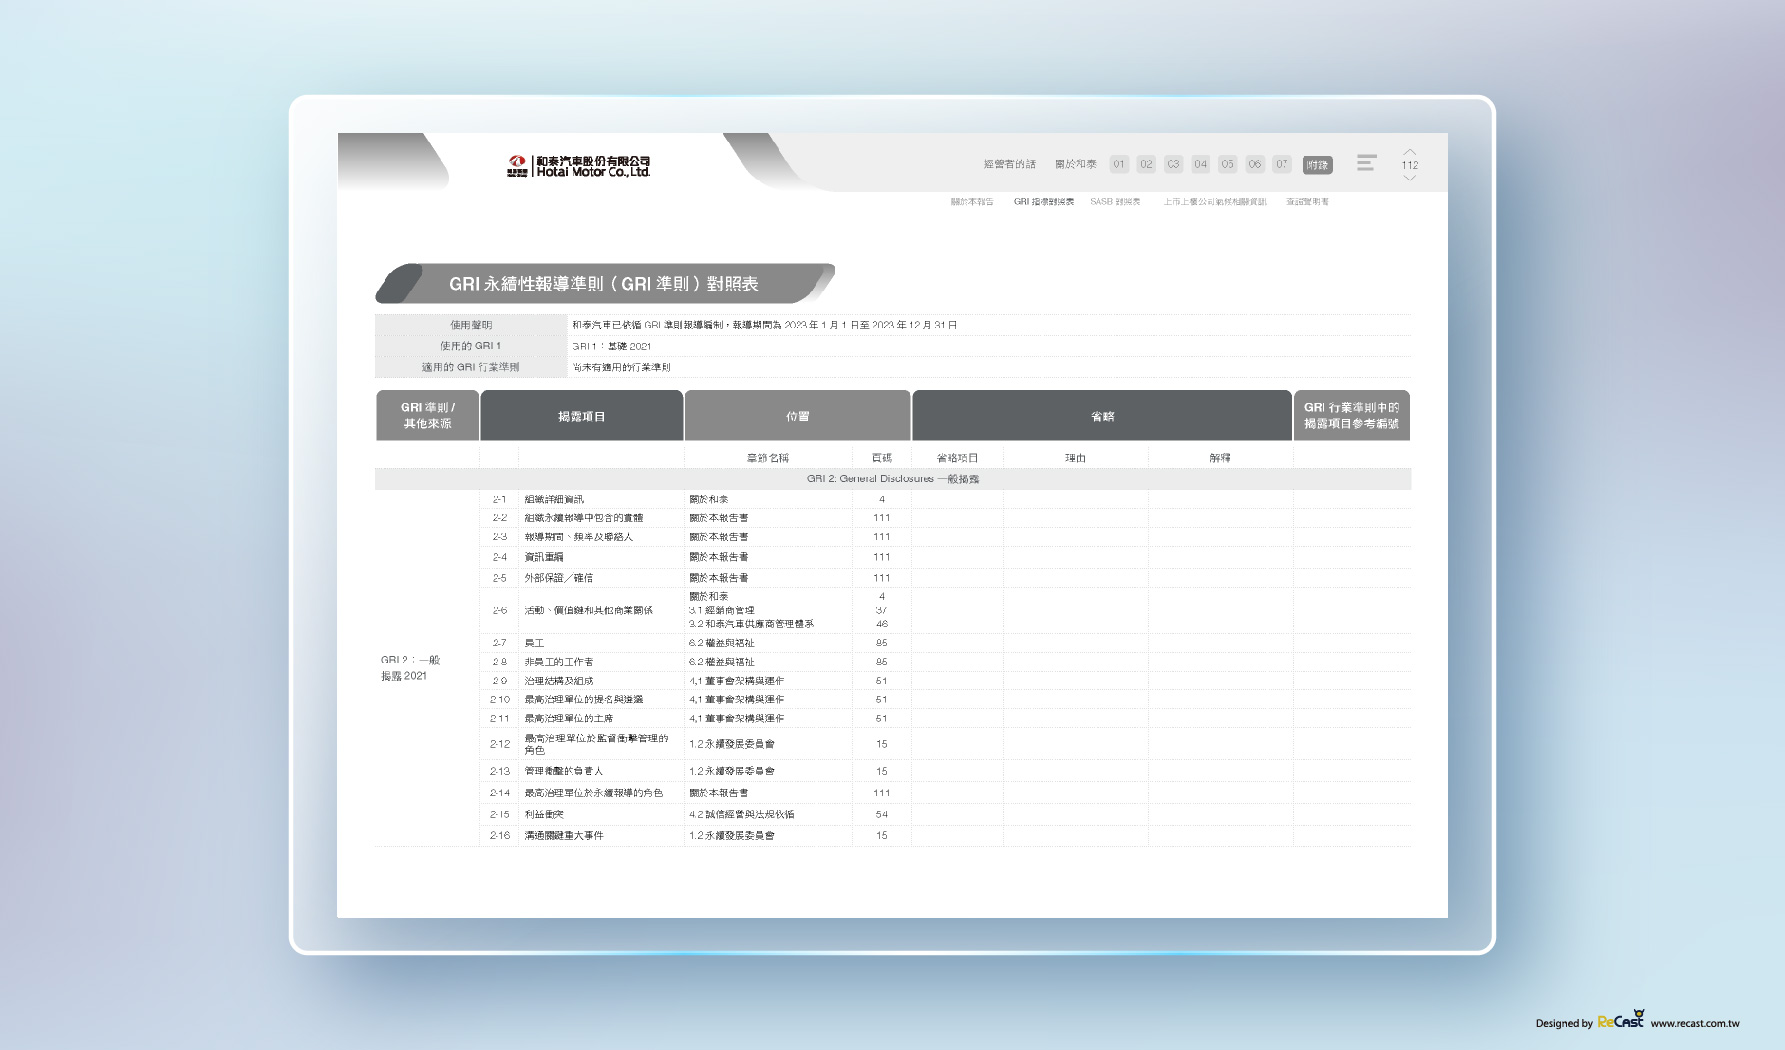This screenshot has width=1785, height=1050.
Task: Open the 關於和泰 nav section
Action: 1075,164
